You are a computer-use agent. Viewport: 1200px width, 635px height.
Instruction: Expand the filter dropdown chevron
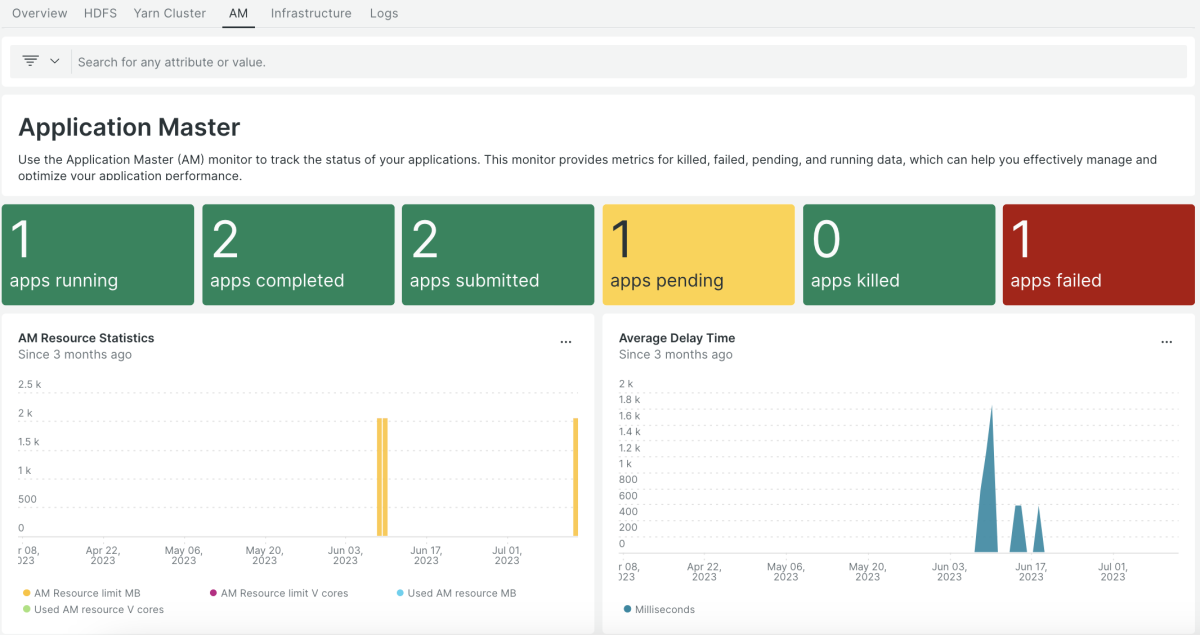tap(55, 61)
